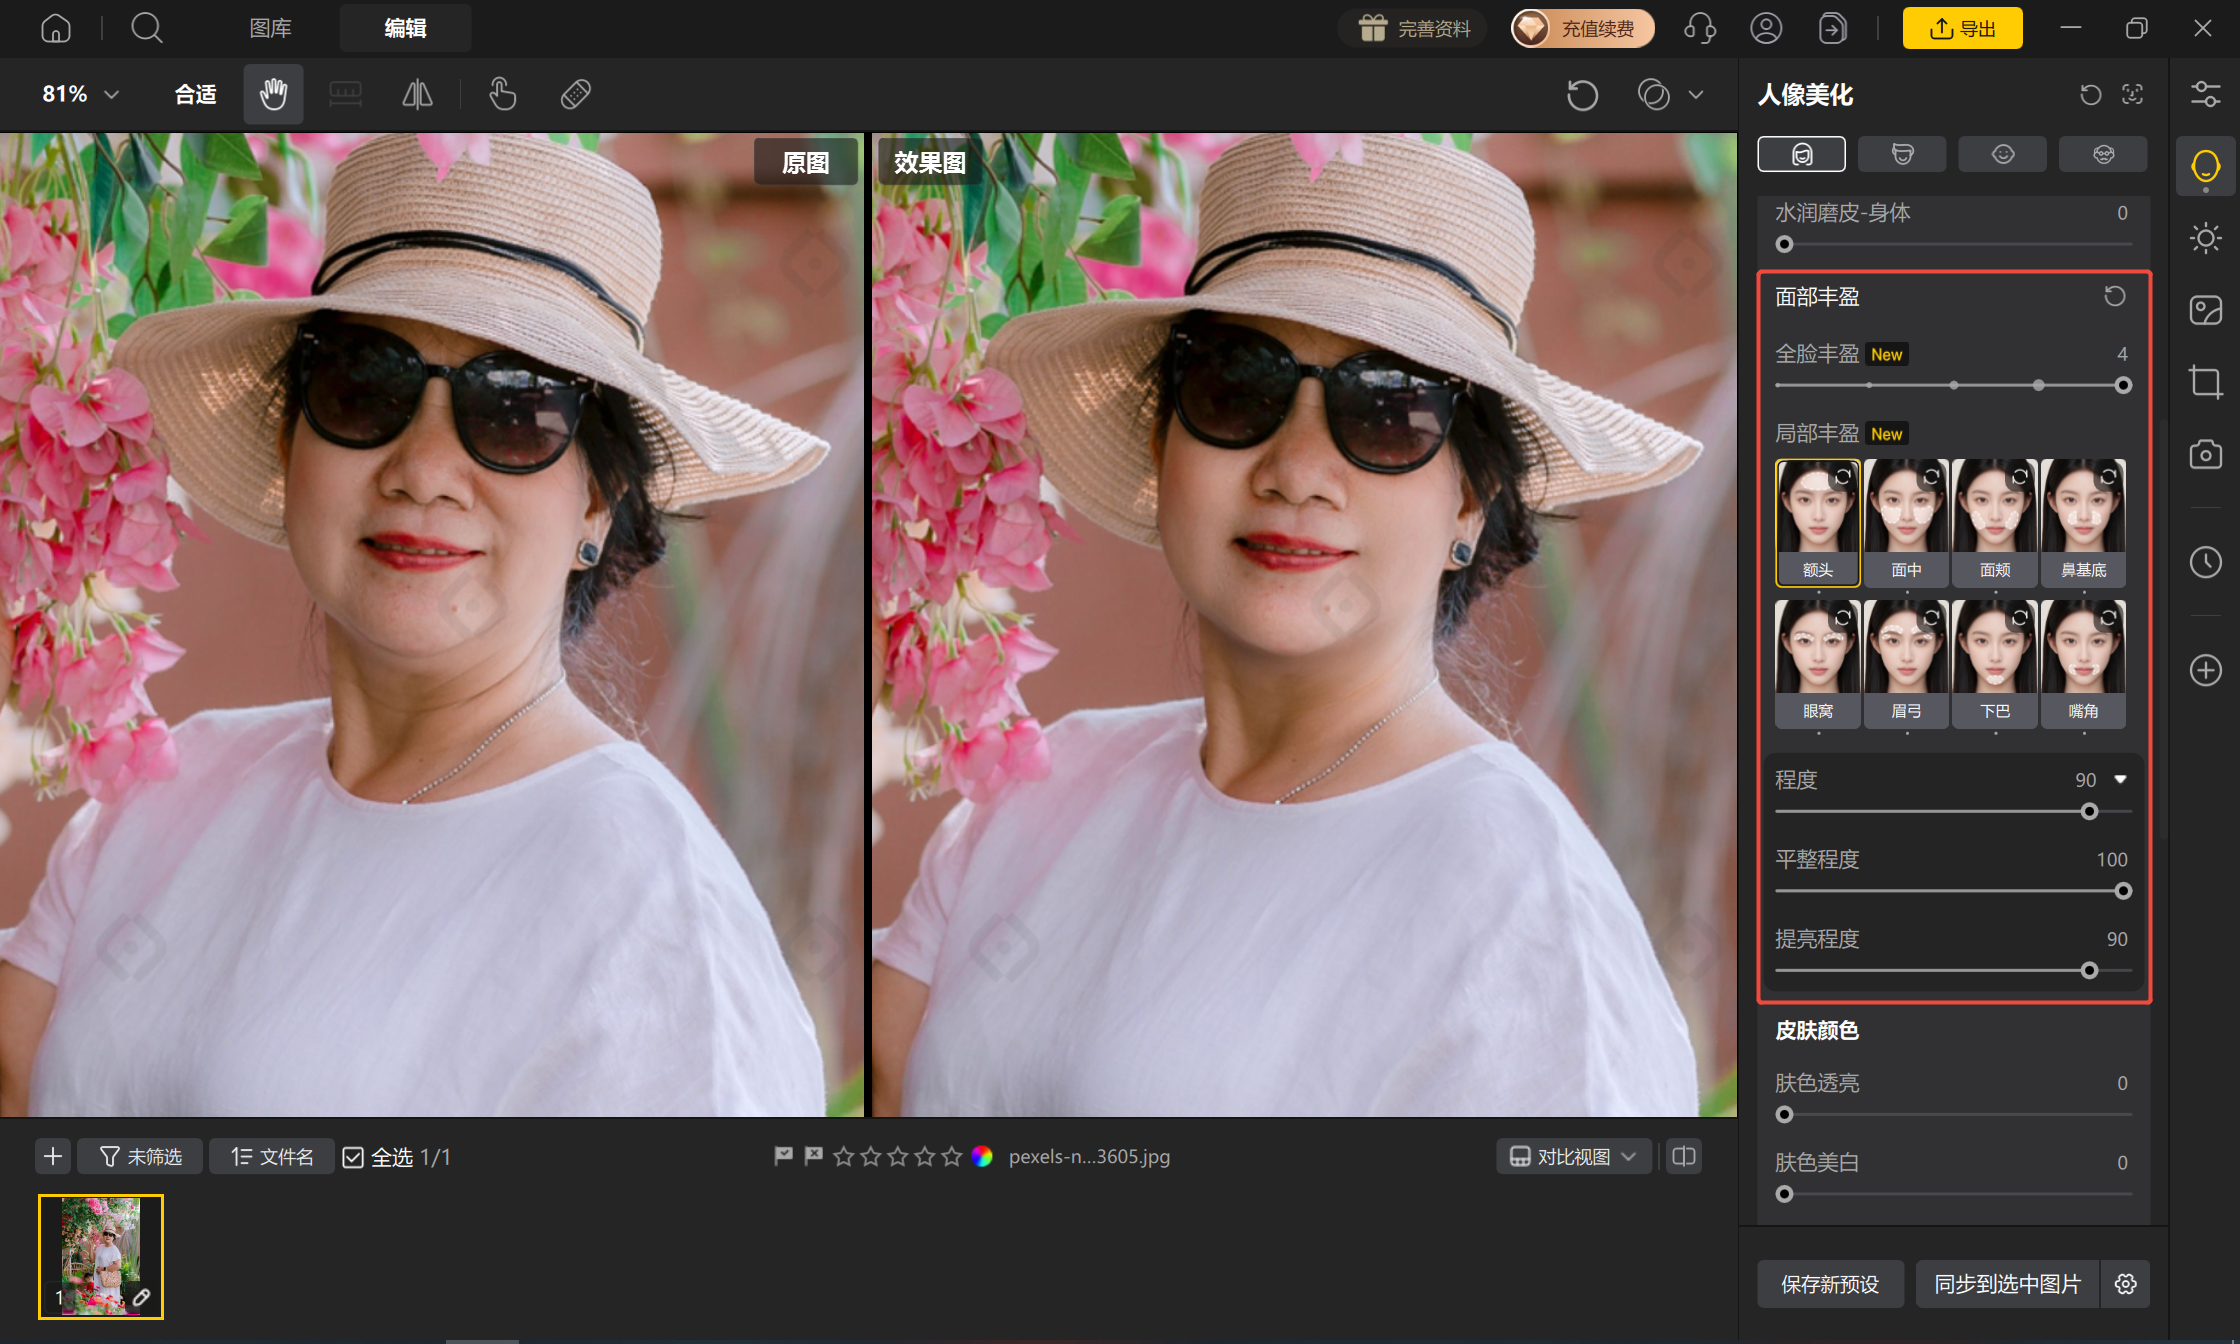Toggle the split compare view icon
The width and height of the screenshot is (2240, 1344).
point(1684,1157)
